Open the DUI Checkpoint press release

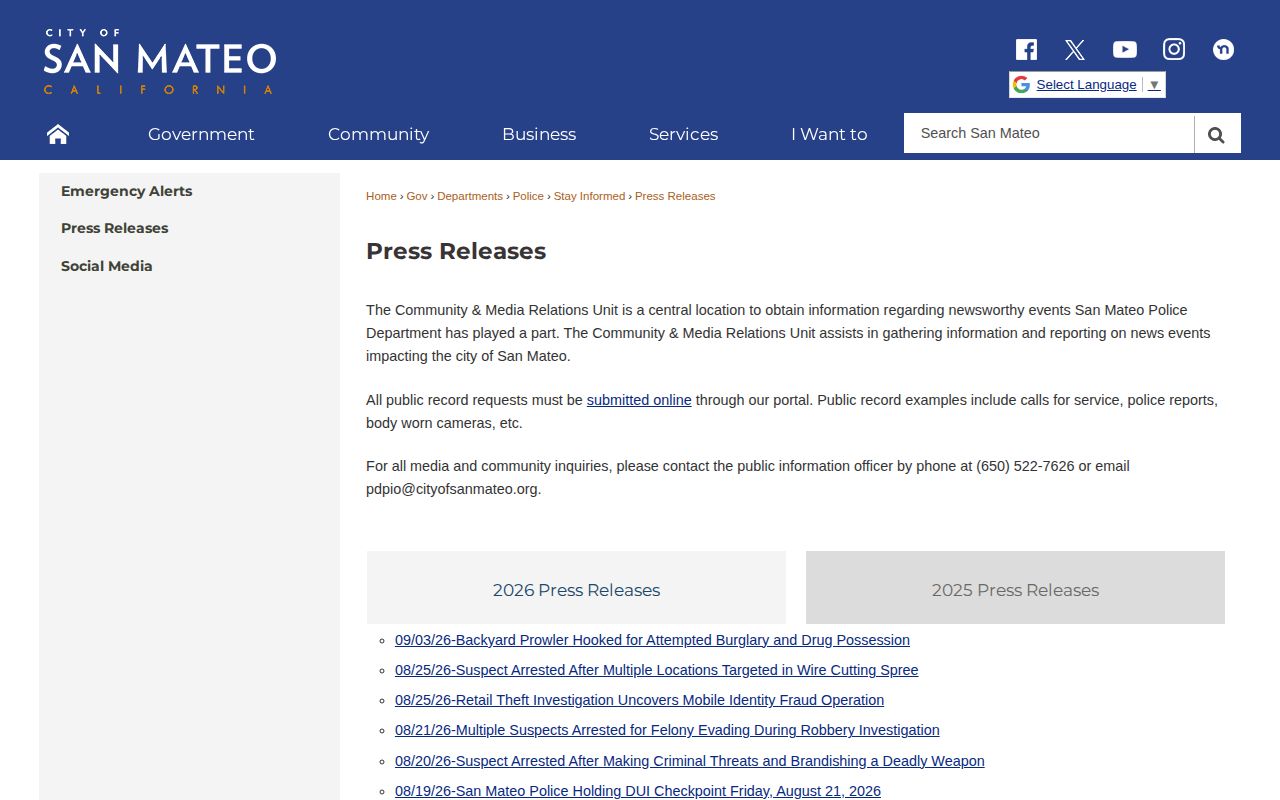click(638, 791)
